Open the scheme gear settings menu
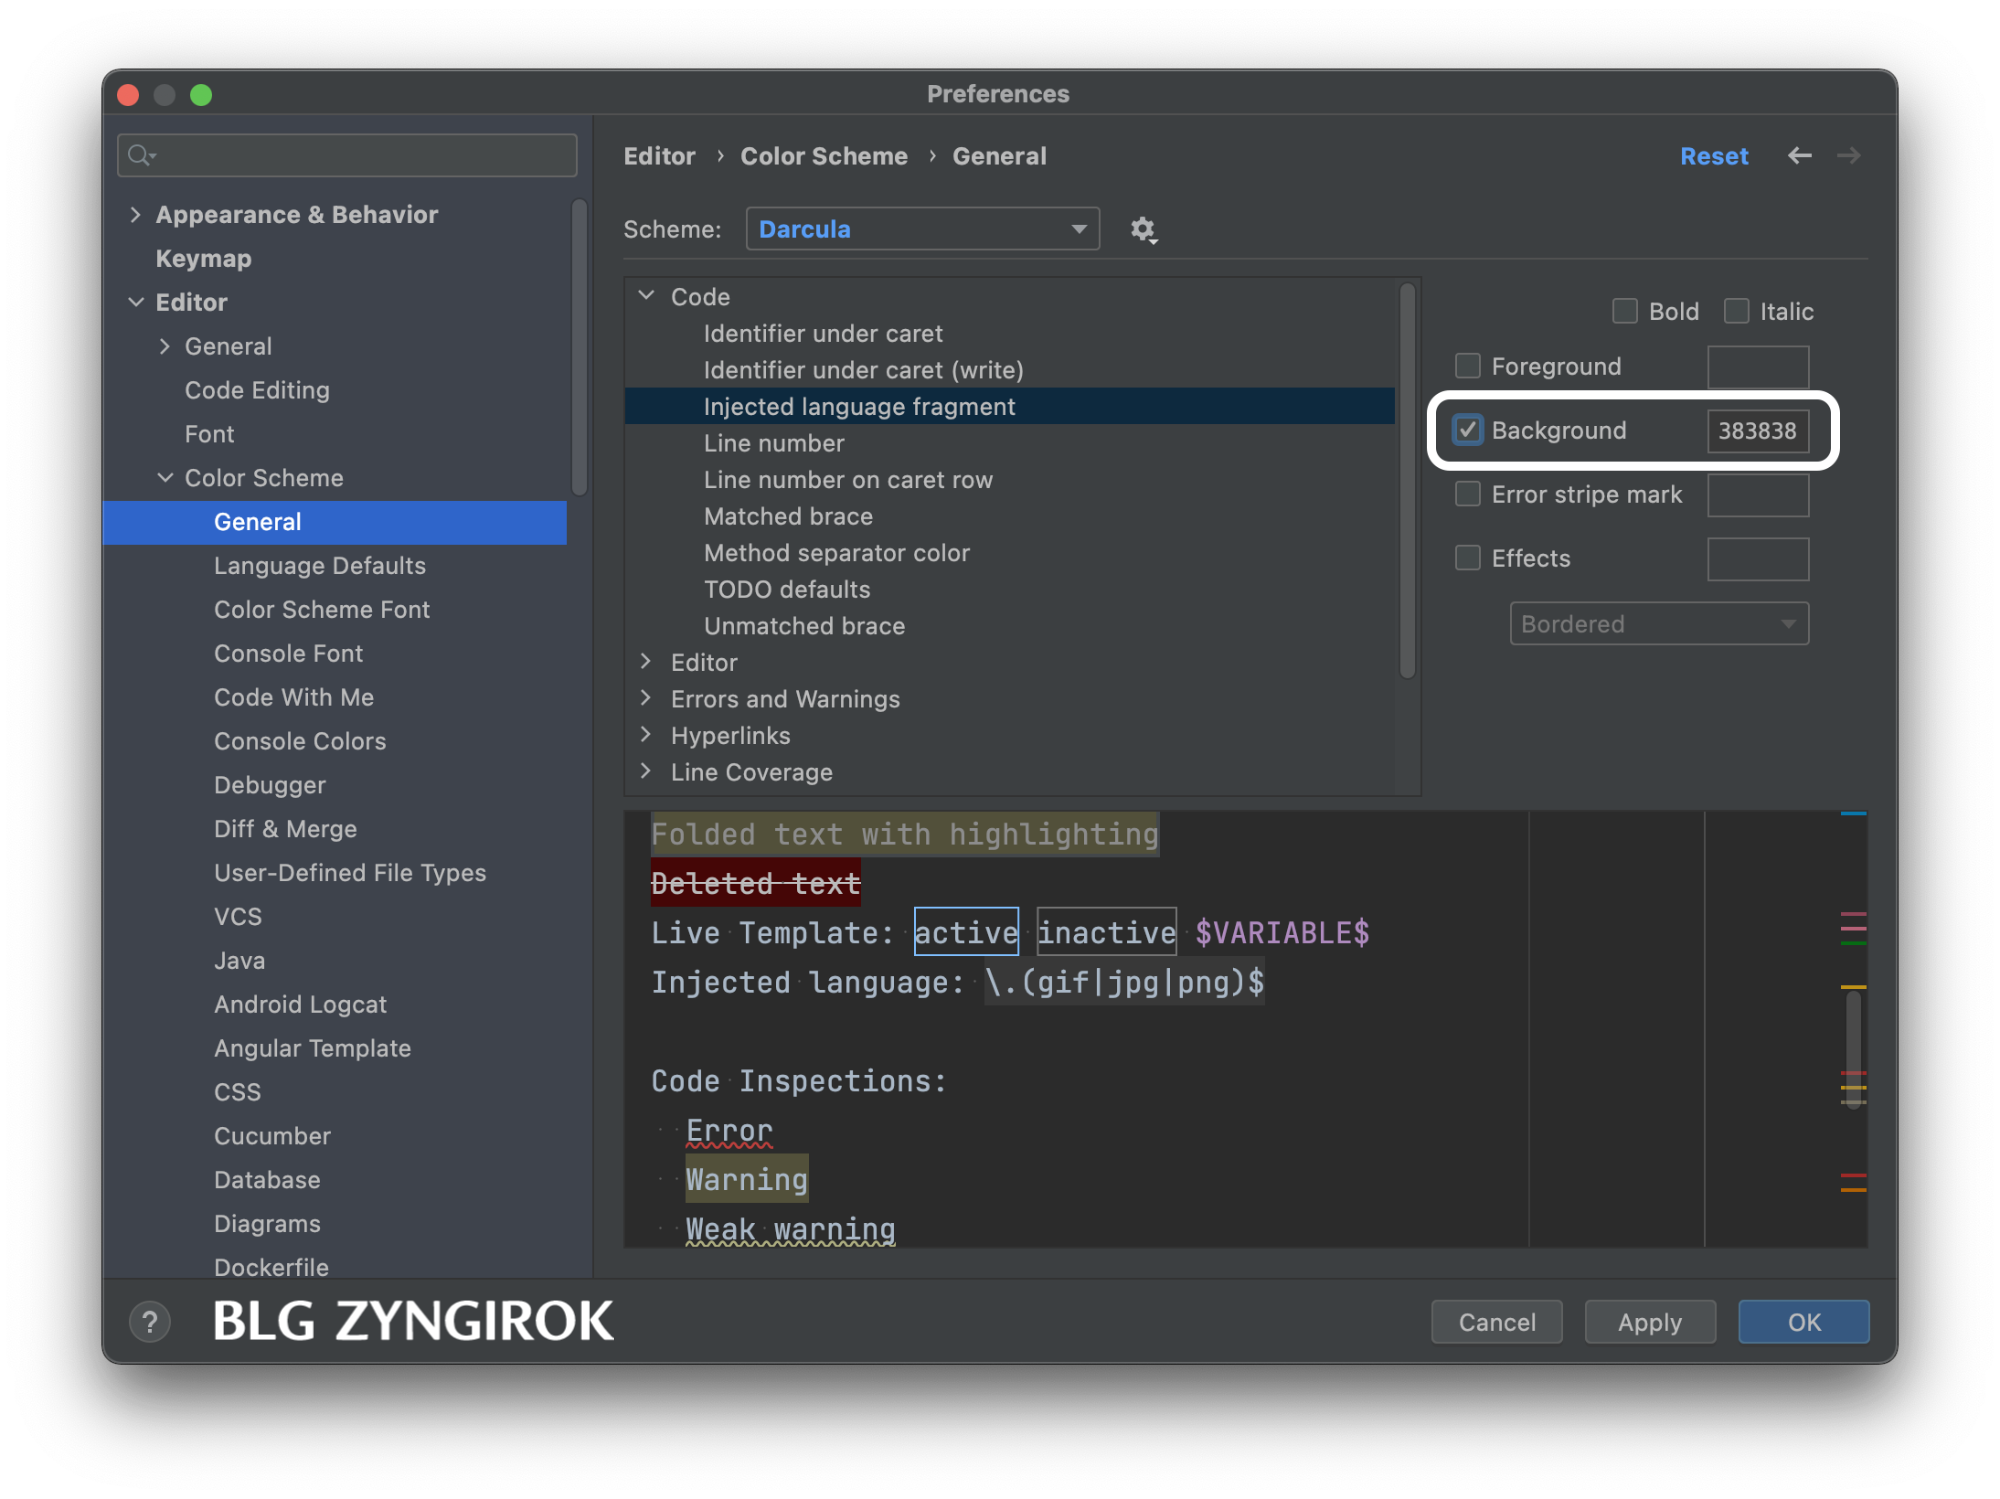Screen dimensions: 2000x1499 1143,230
